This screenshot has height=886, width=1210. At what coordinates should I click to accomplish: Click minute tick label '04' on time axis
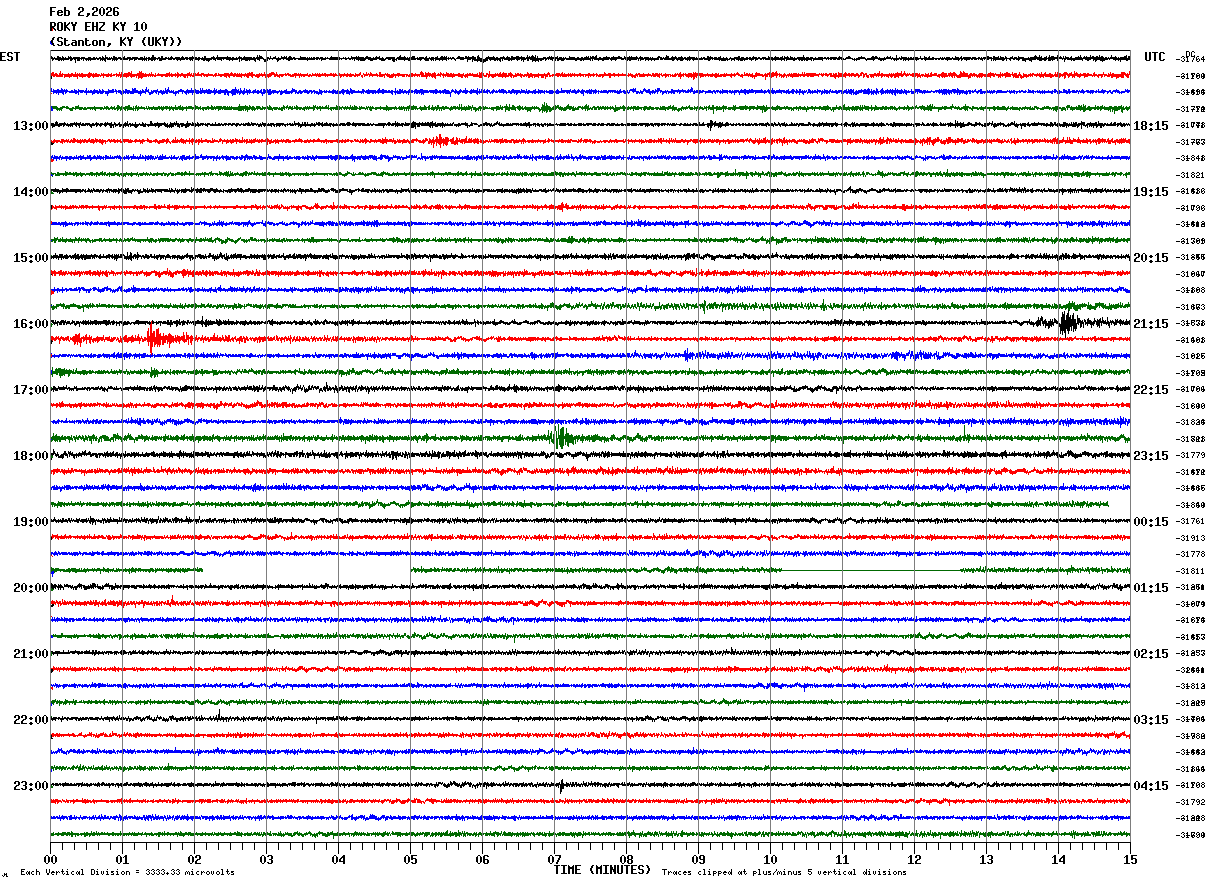pos(338,860)
